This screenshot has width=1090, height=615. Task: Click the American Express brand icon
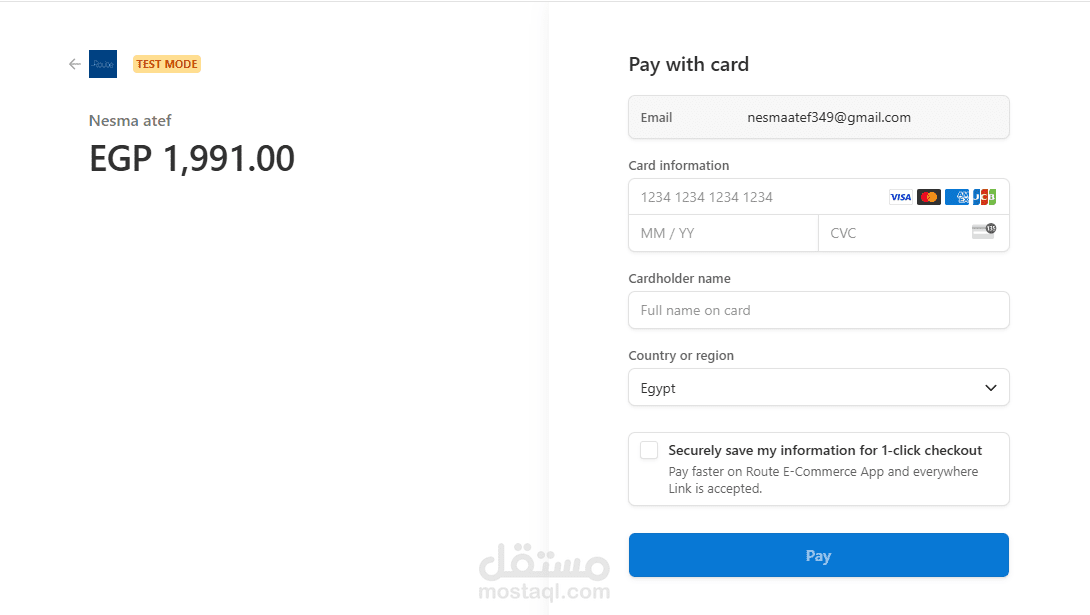957,197
